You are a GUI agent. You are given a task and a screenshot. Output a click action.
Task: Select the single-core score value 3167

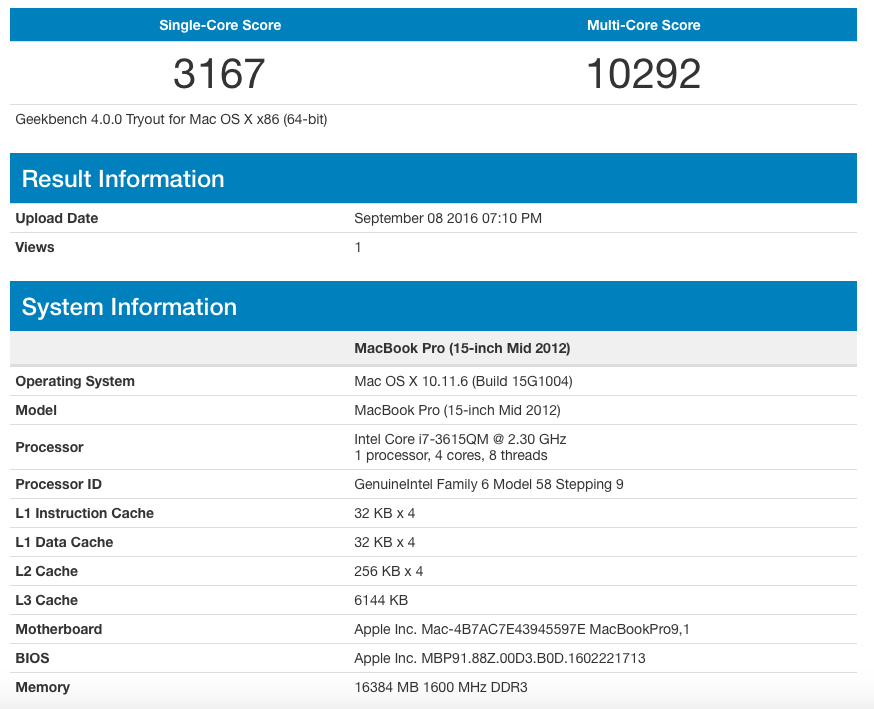(x=219, y=74)
